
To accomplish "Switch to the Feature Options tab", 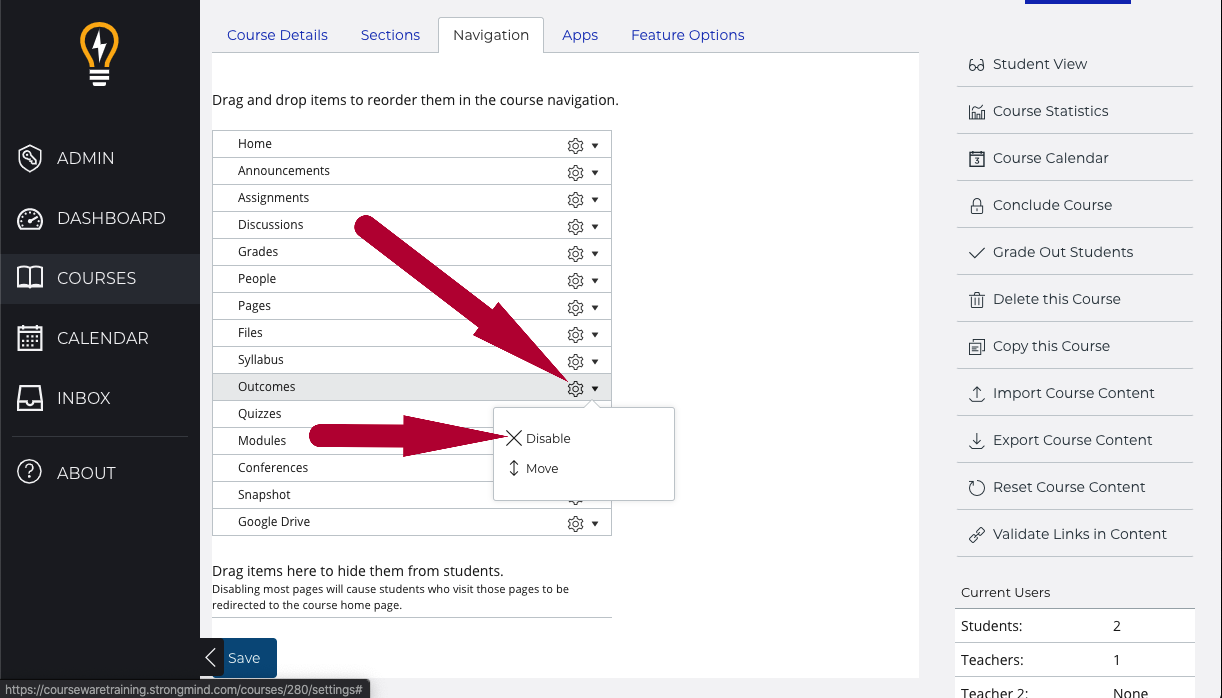I will [x=687, y=35].
